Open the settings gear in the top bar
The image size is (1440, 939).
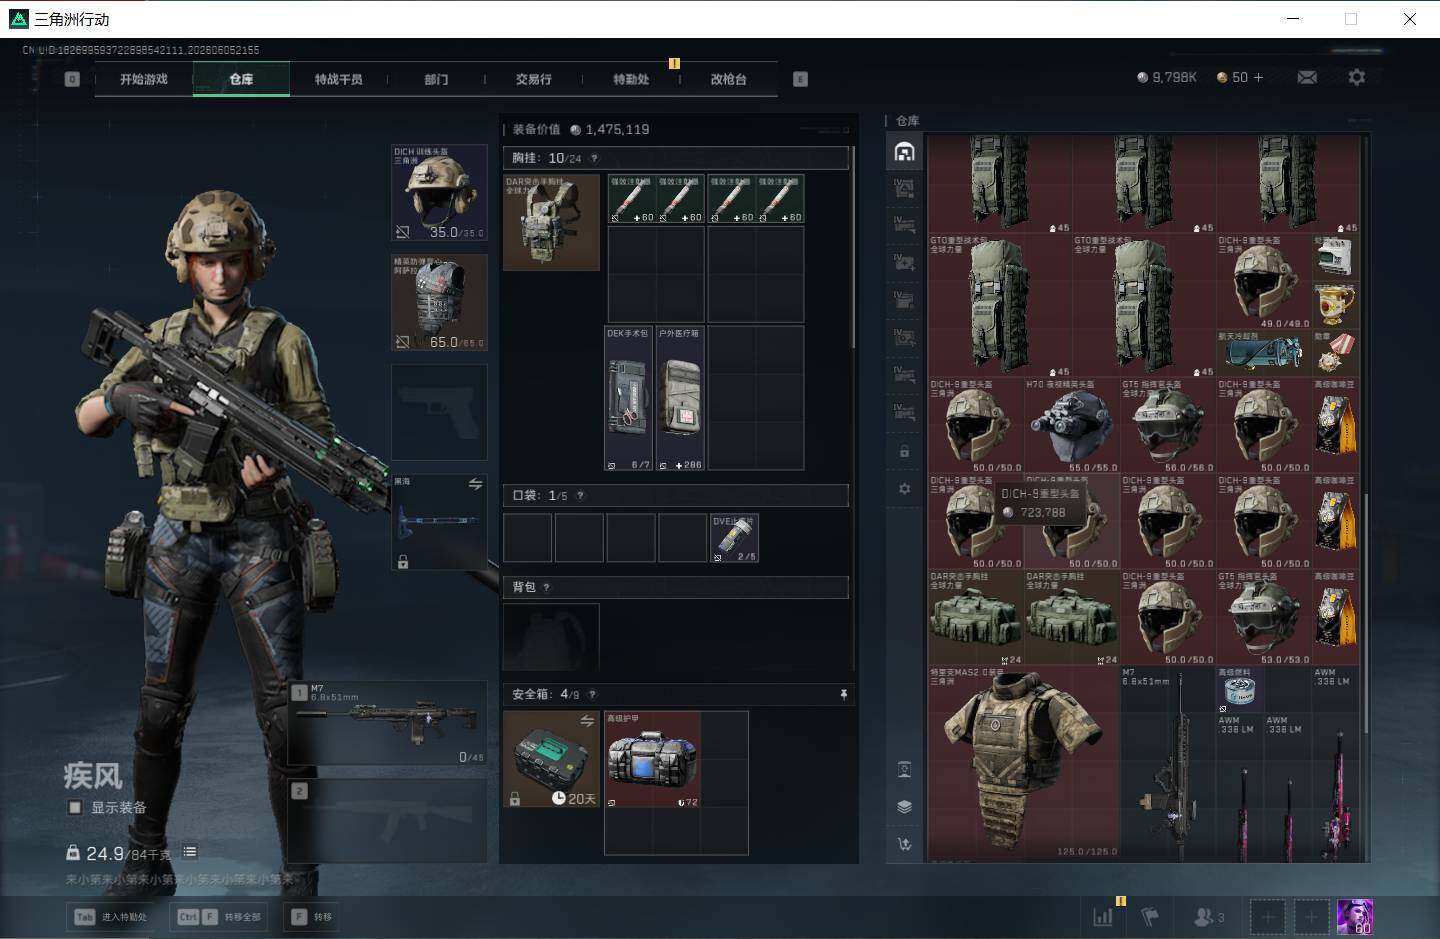pos(1357,77)
